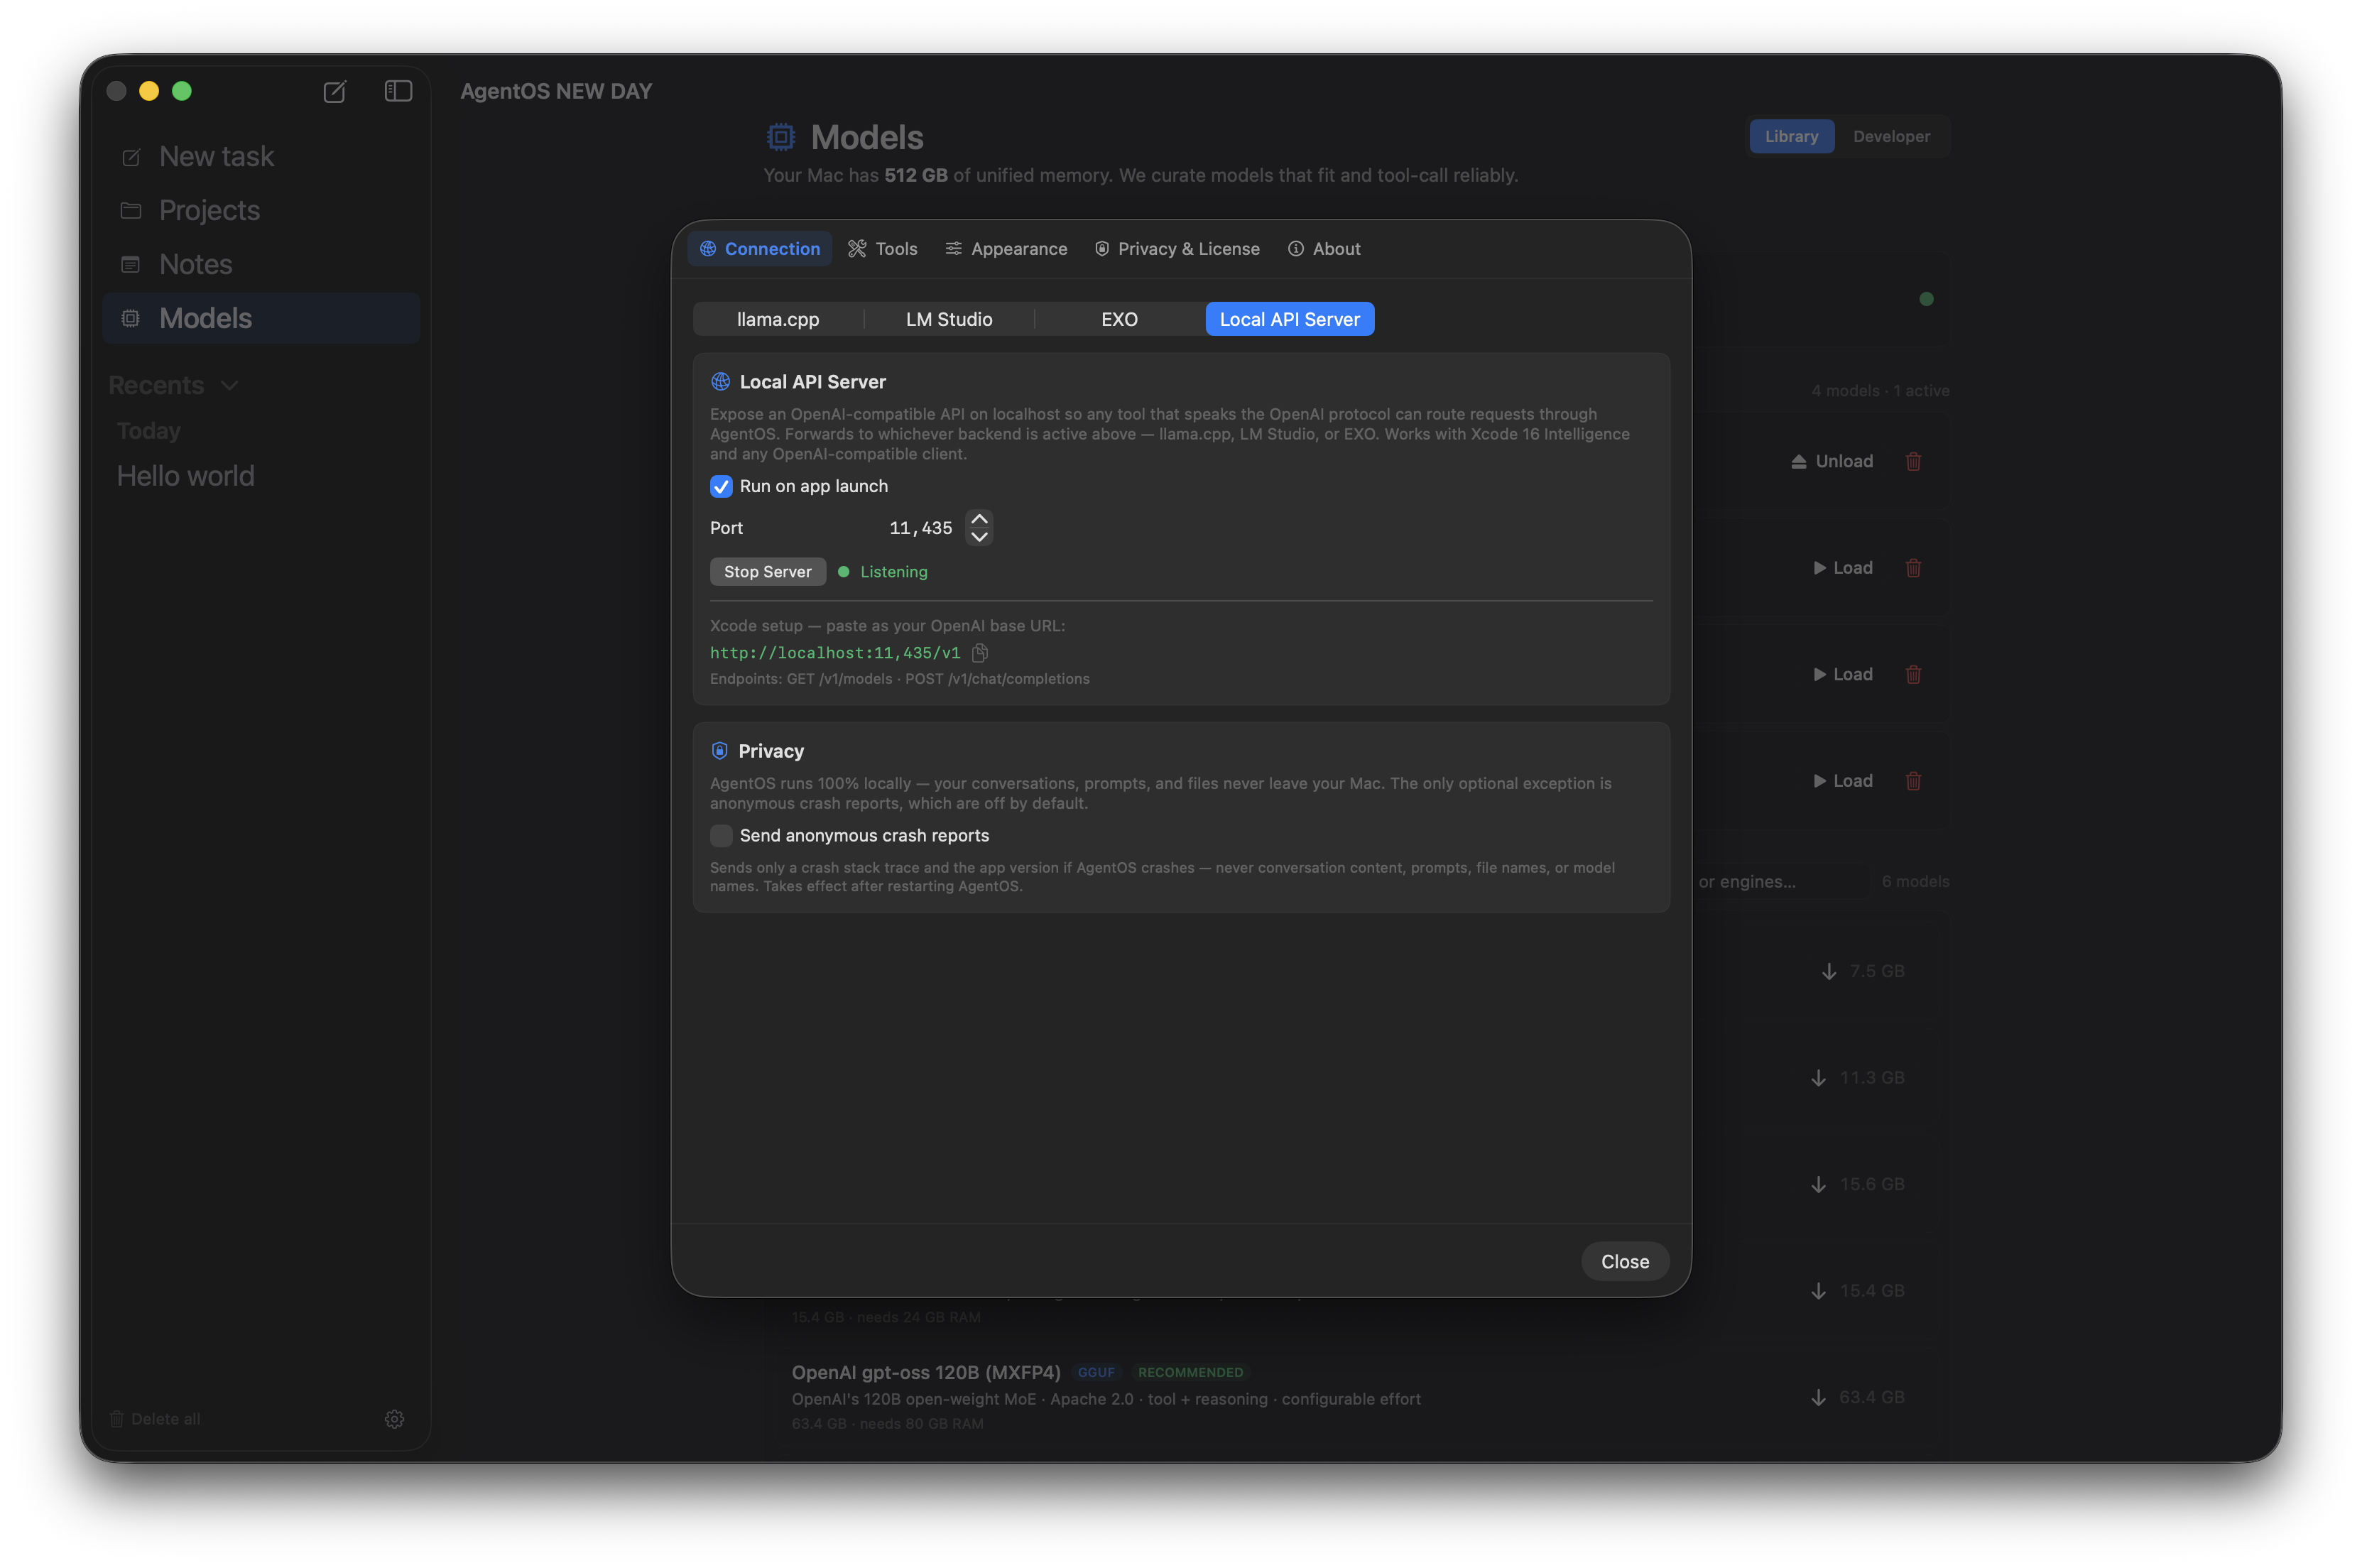Click the Stop Server button

point(768,572)
